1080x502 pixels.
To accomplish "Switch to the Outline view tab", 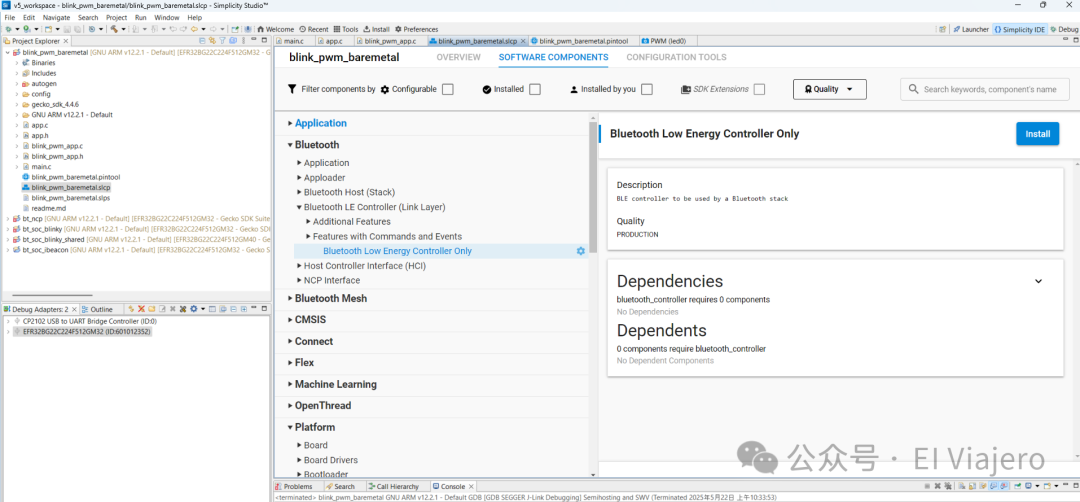I will [x=97, y=309].
